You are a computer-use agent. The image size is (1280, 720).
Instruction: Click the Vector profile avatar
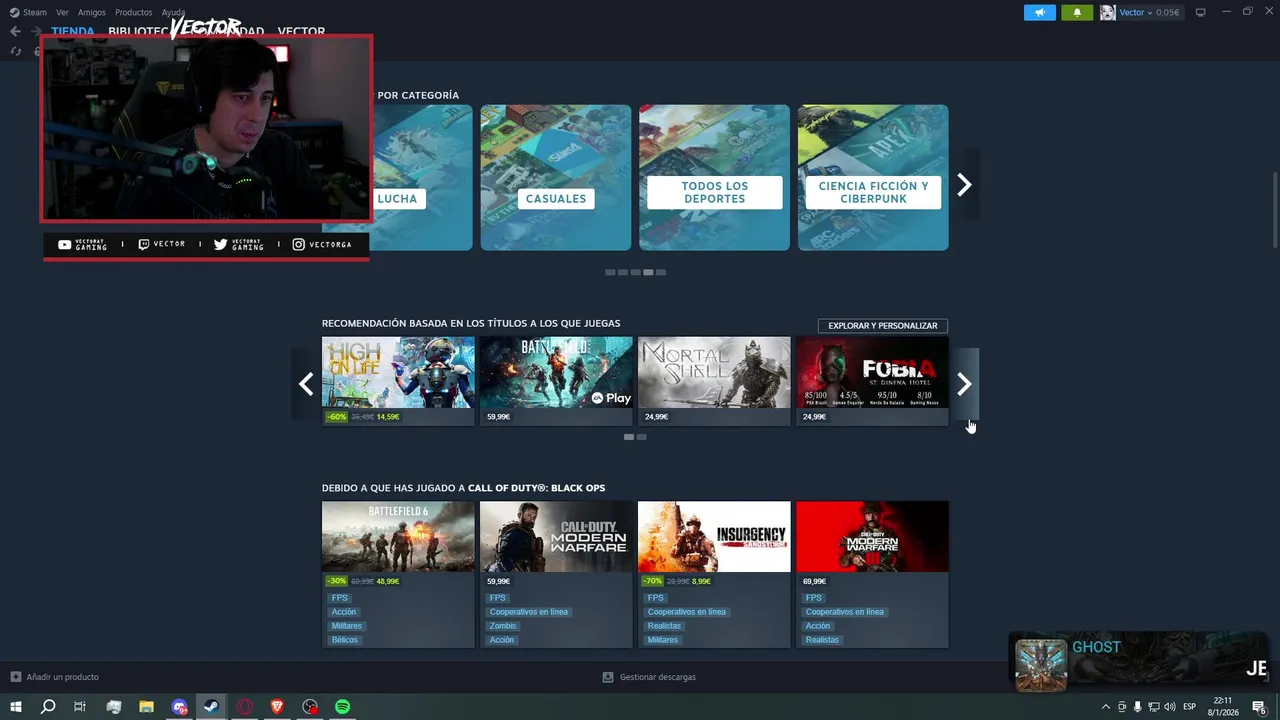tap(1108, 12)
